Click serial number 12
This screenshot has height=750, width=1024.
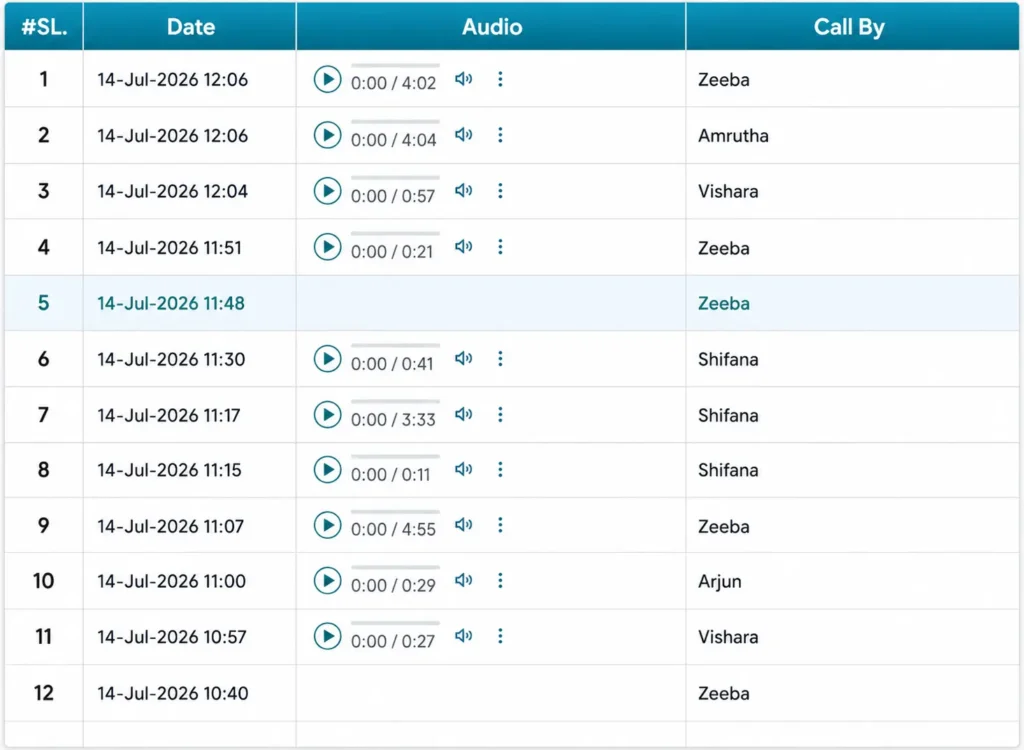pyautogui.click(x=44, y=693)
